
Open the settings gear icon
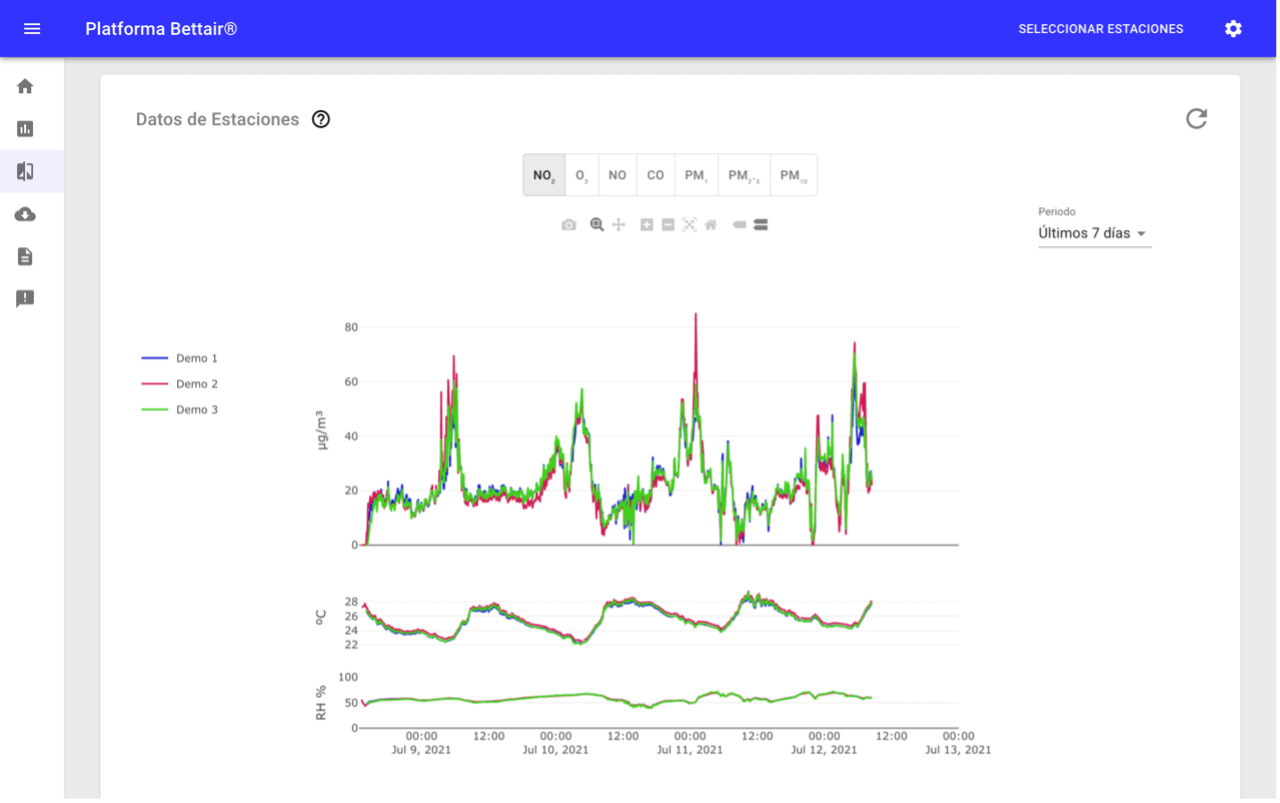1233,29
